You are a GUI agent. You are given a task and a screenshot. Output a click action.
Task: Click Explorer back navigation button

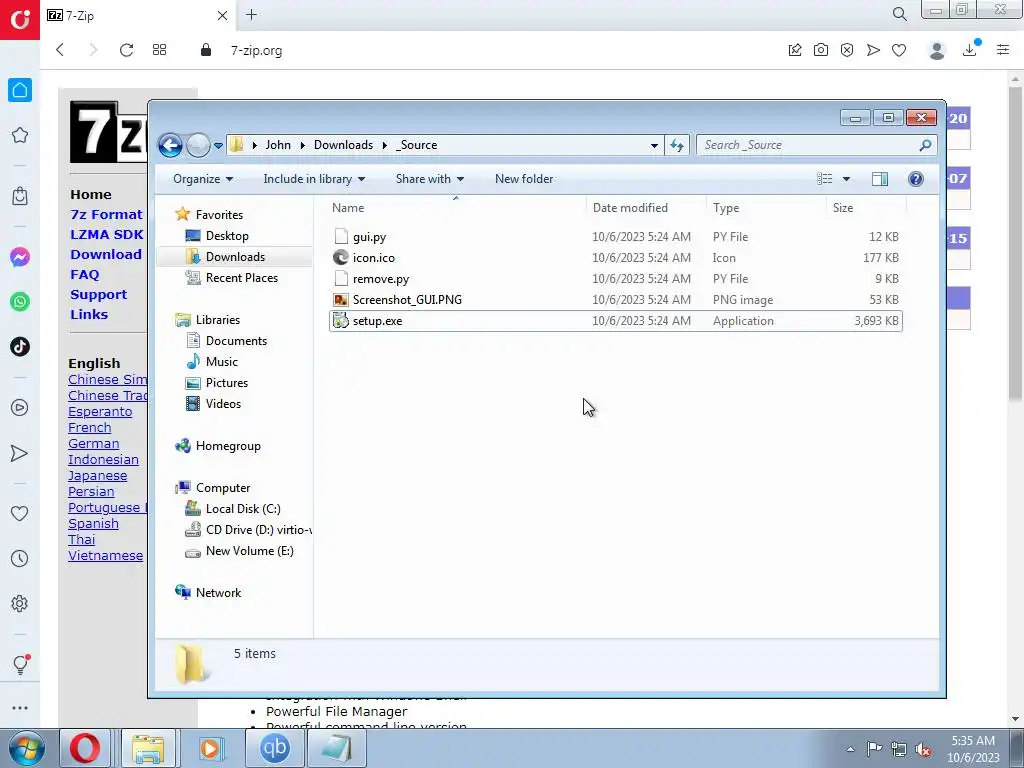(170, 145)
